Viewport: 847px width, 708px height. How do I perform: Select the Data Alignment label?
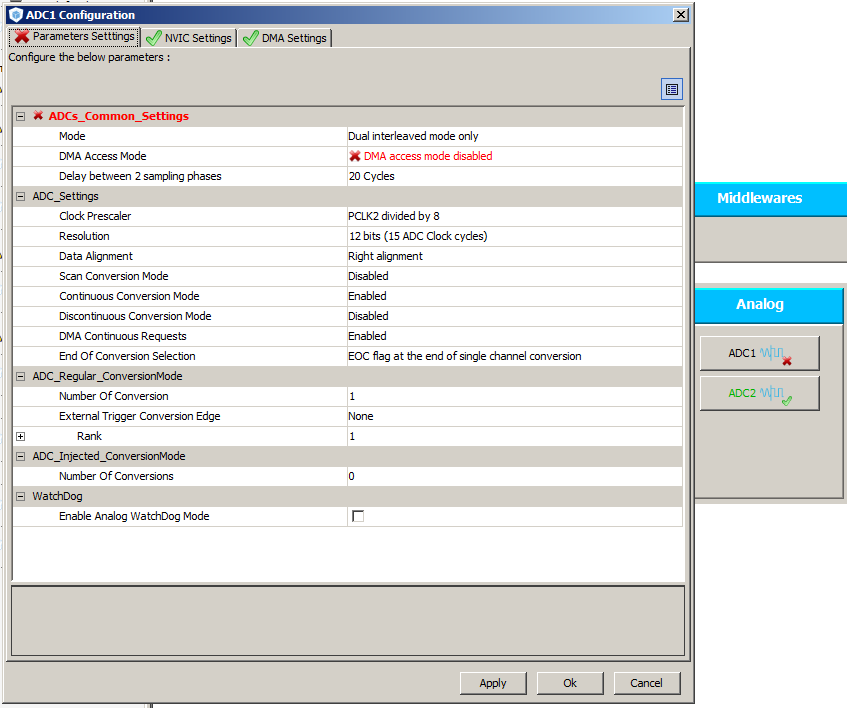tap(96, 256)
